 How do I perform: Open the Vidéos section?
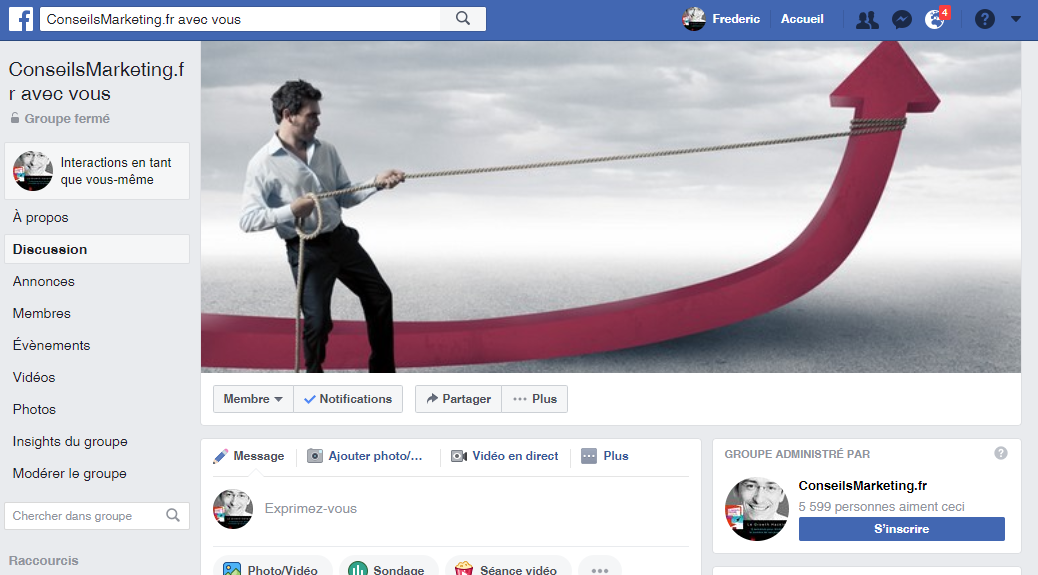point(34,377)
